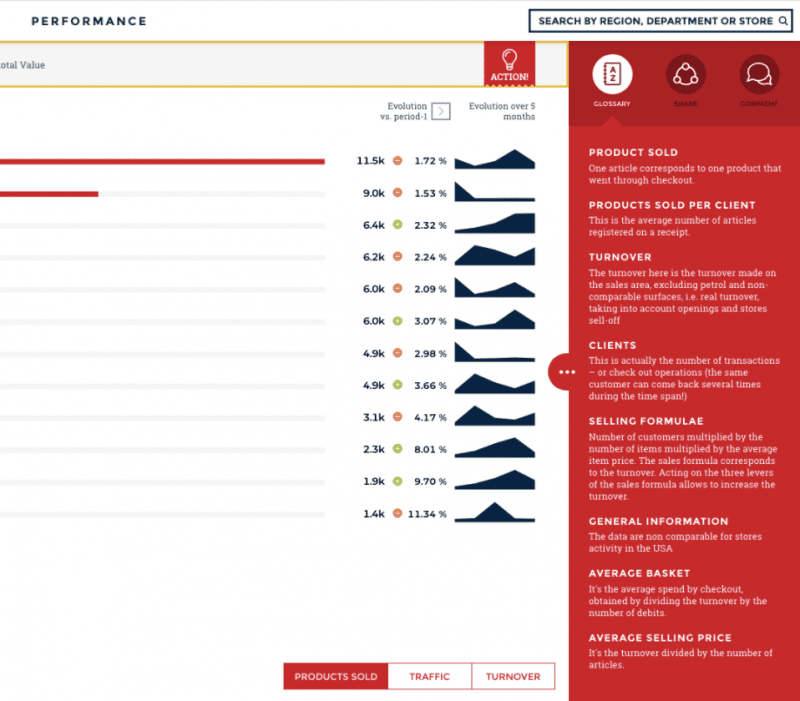Image resolution: width=800 pixels, height=701 pixels.
Task: Click the orange minus indicator beside 1.4k
Action: pos(397,514)
